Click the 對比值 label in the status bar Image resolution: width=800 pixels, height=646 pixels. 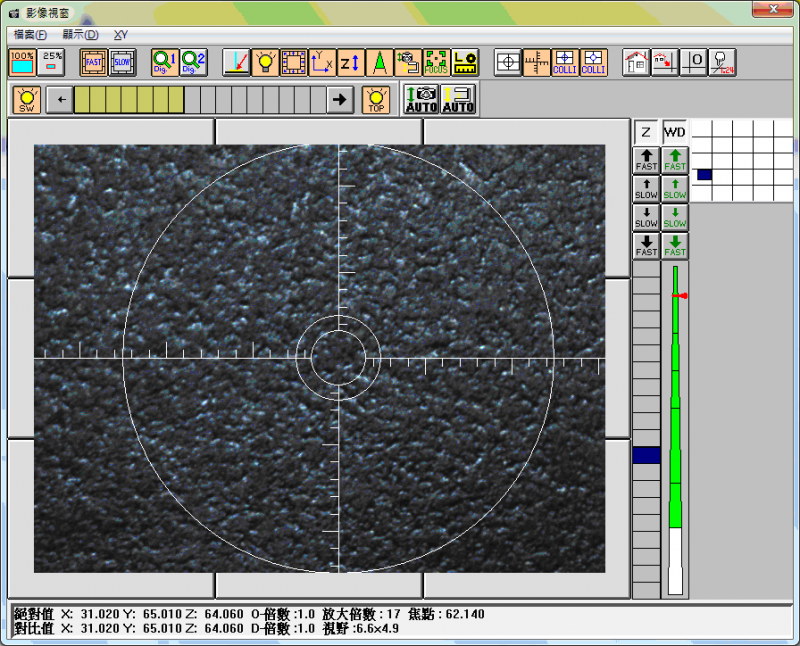(34, 629)
